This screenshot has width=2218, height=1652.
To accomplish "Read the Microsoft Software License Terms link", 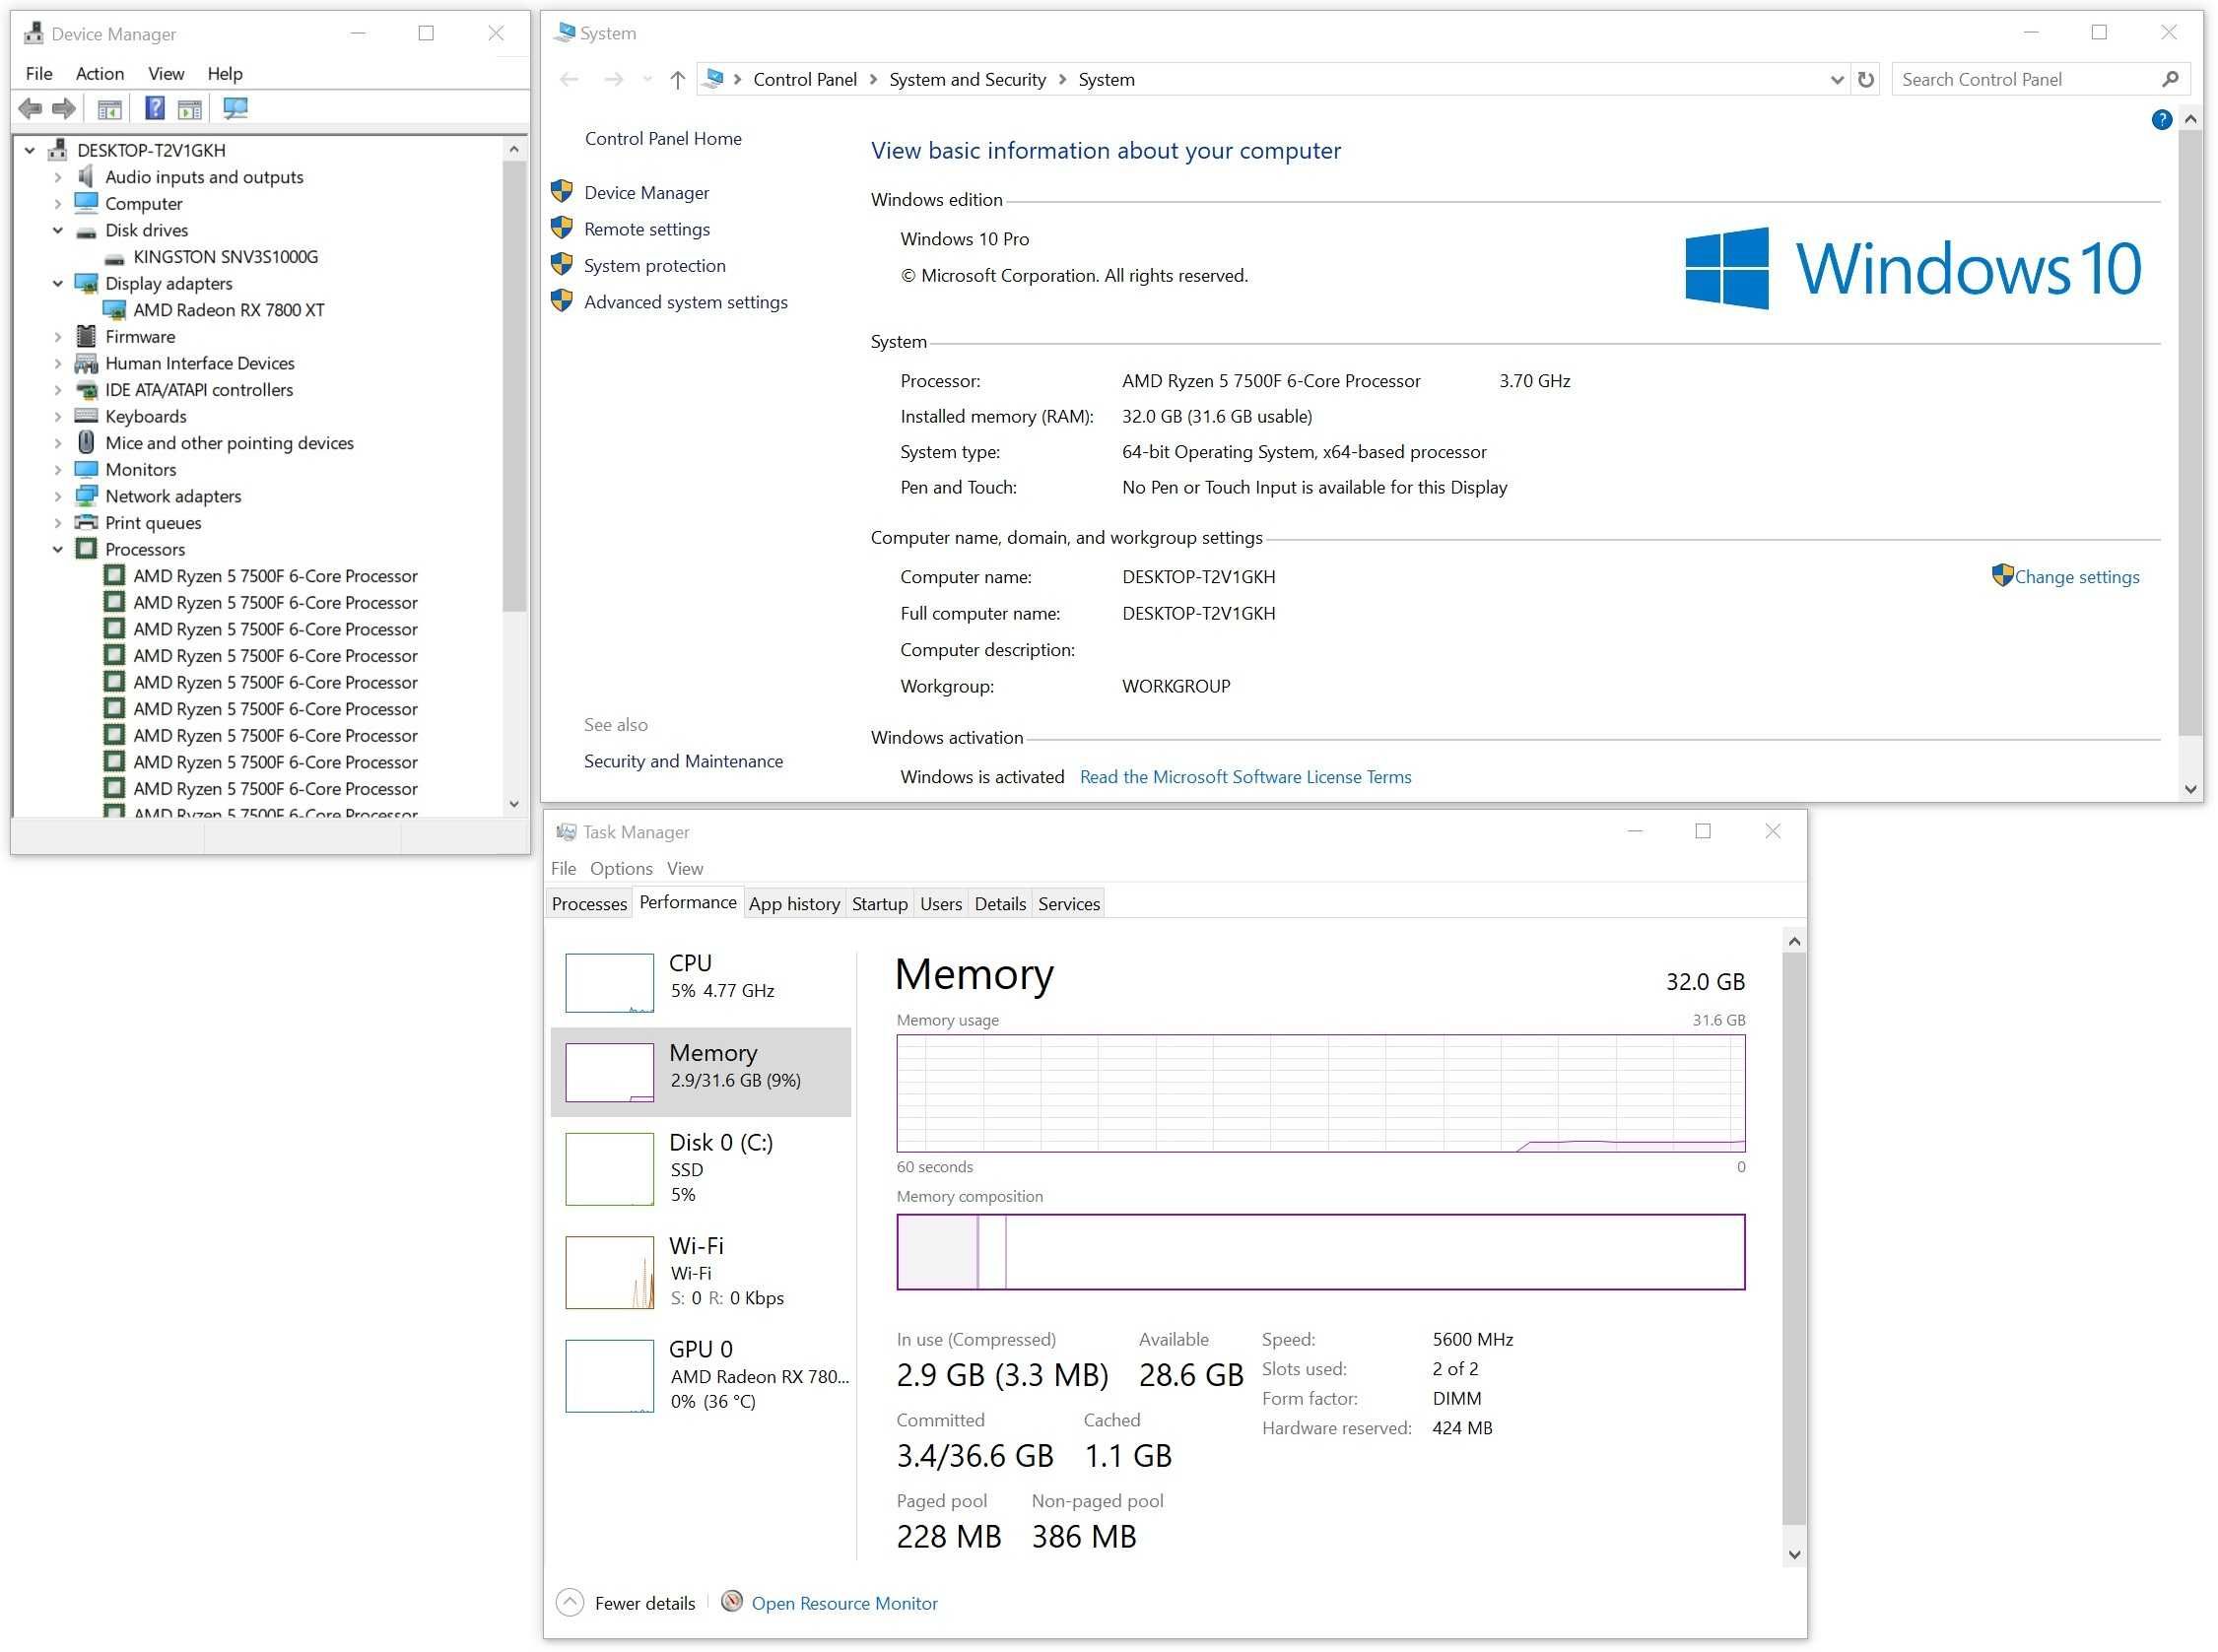I will click(1246, 777).
